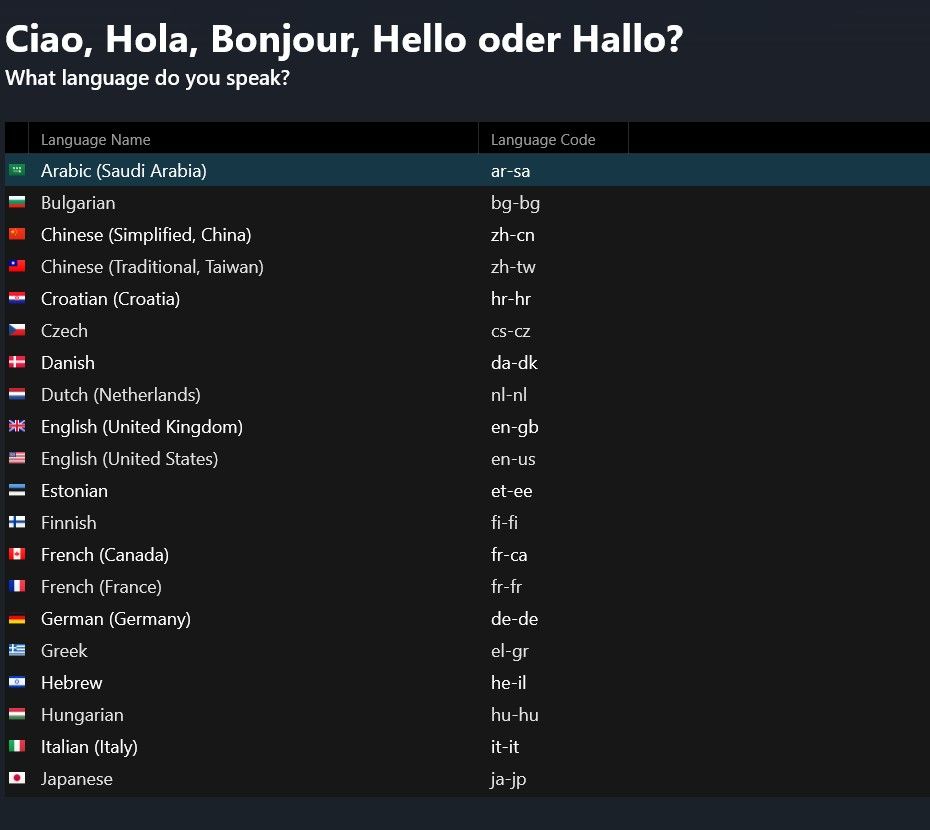Select German (Germany) language row

(467, 619)
